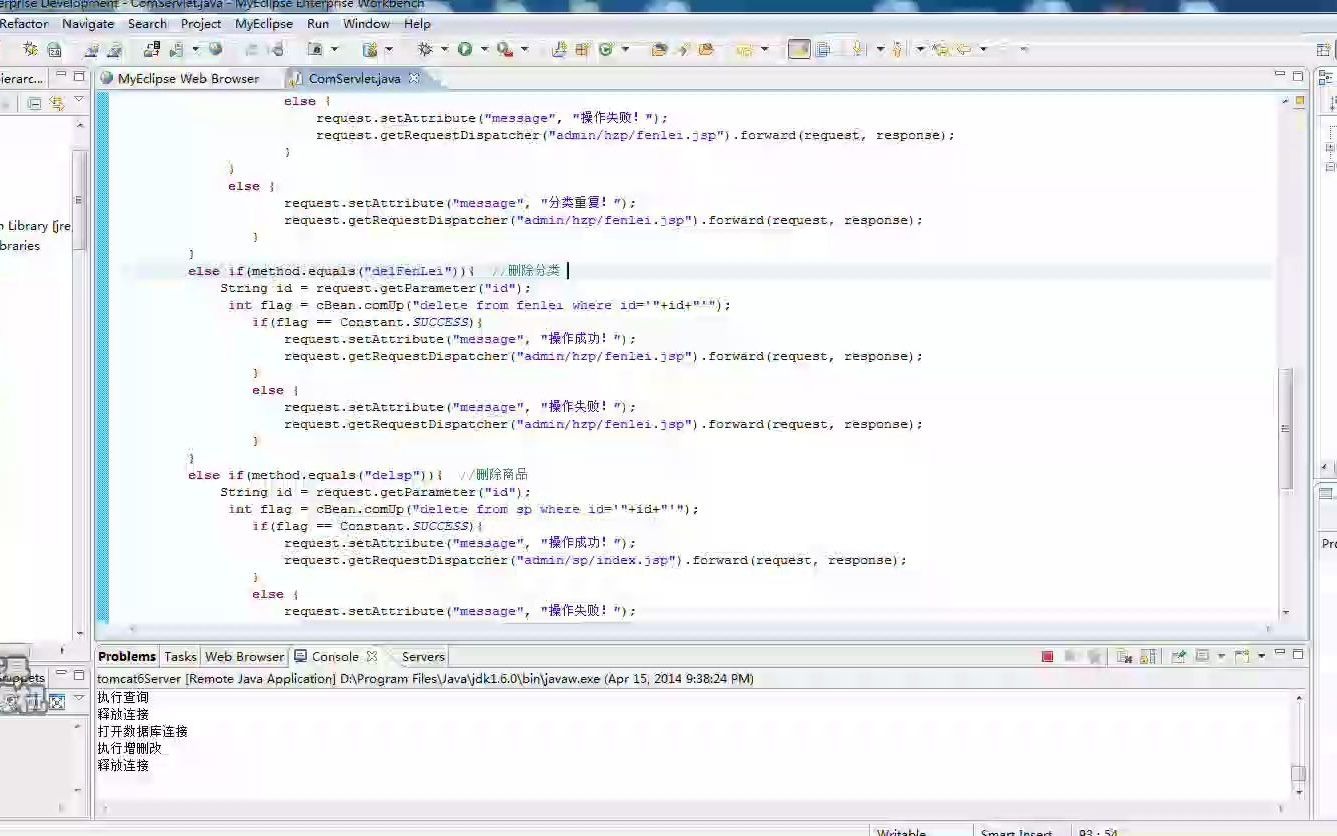Click the Open Perspective icon
This screenshot has height=836, width=1337.
point(1325,49)
